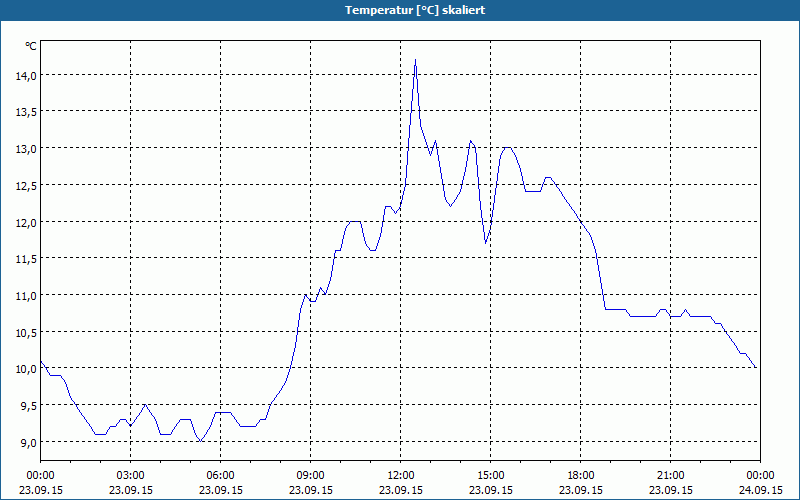Screen dimensions: 800x500
Task: Select the 11,5 y-axis label
Action: point(26,259)
